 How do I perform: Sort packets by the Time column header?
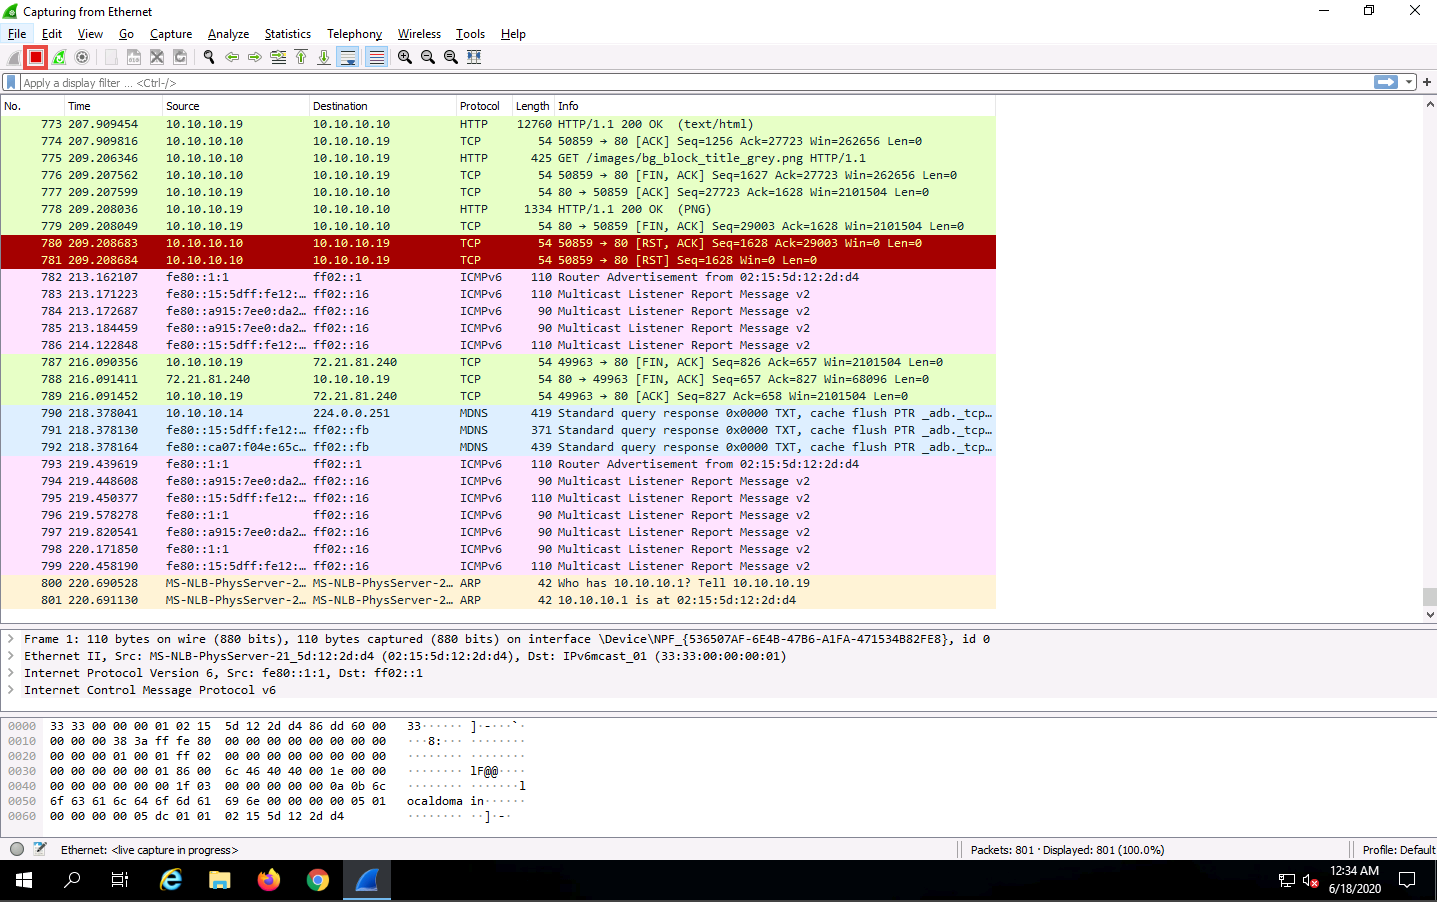pyautogui.click(x=113, y=106)
